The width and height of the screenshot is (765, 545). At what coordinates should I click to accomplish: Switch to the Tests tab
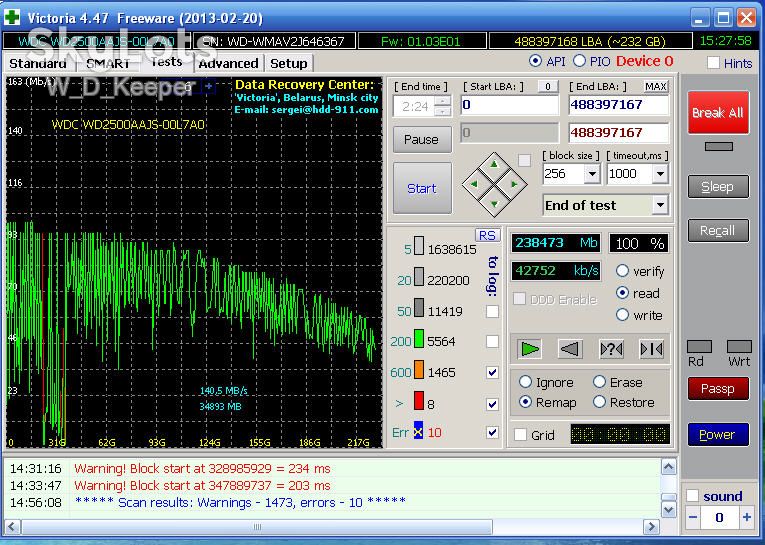point(166,62)
